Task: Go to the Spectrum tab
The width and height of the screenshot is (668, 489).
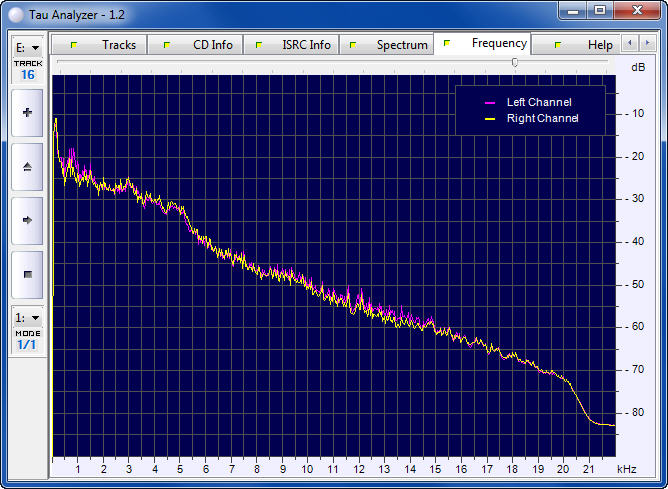Action: [x=391, y=45]
